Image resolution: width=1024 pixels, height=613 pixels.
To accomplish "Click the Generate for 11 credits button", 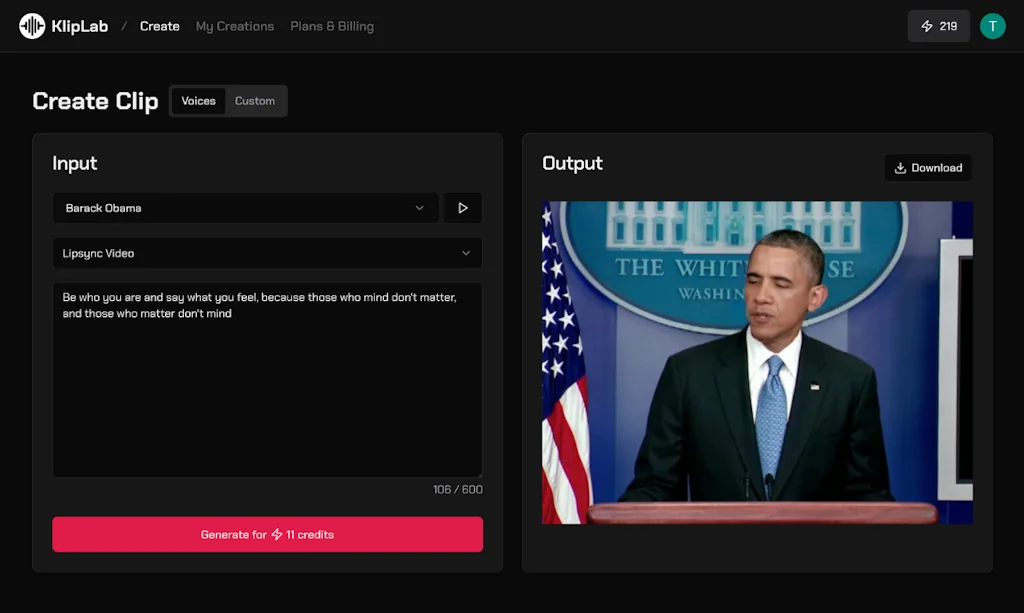I will pyautogui.click(x=267, y=534).
